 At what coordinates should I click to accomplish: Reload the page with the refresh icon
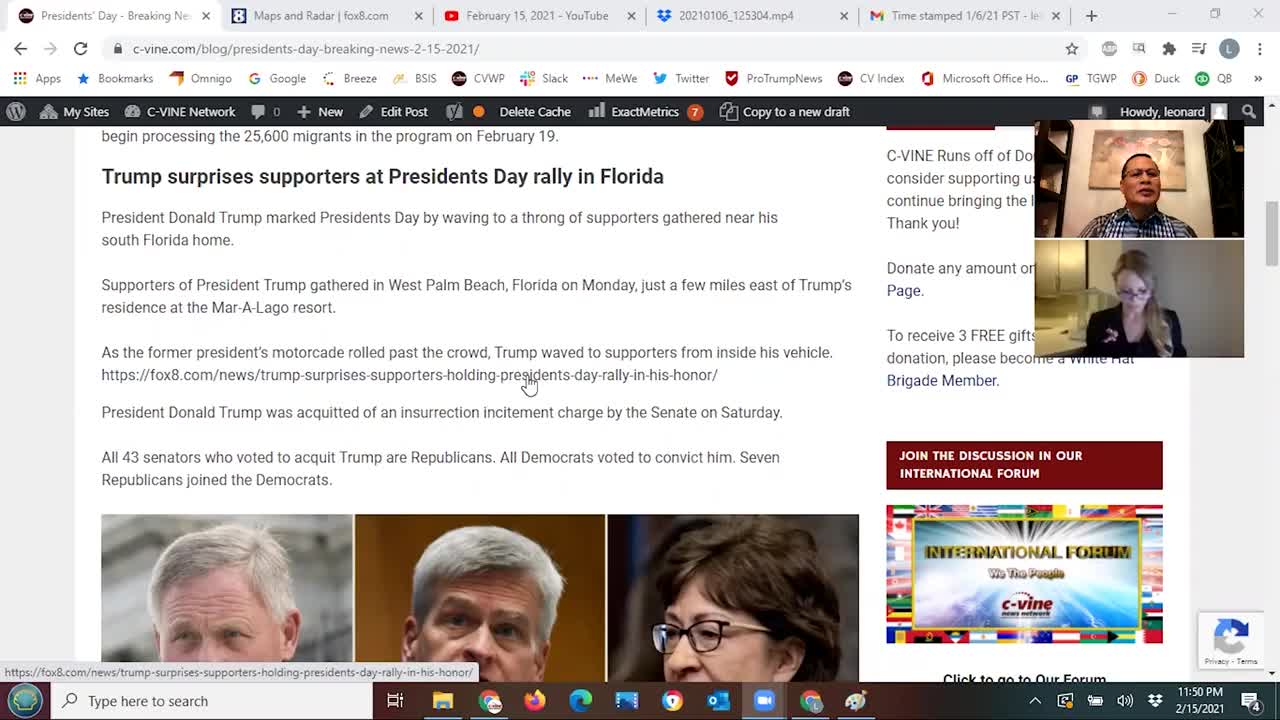(x=80, y=48)
